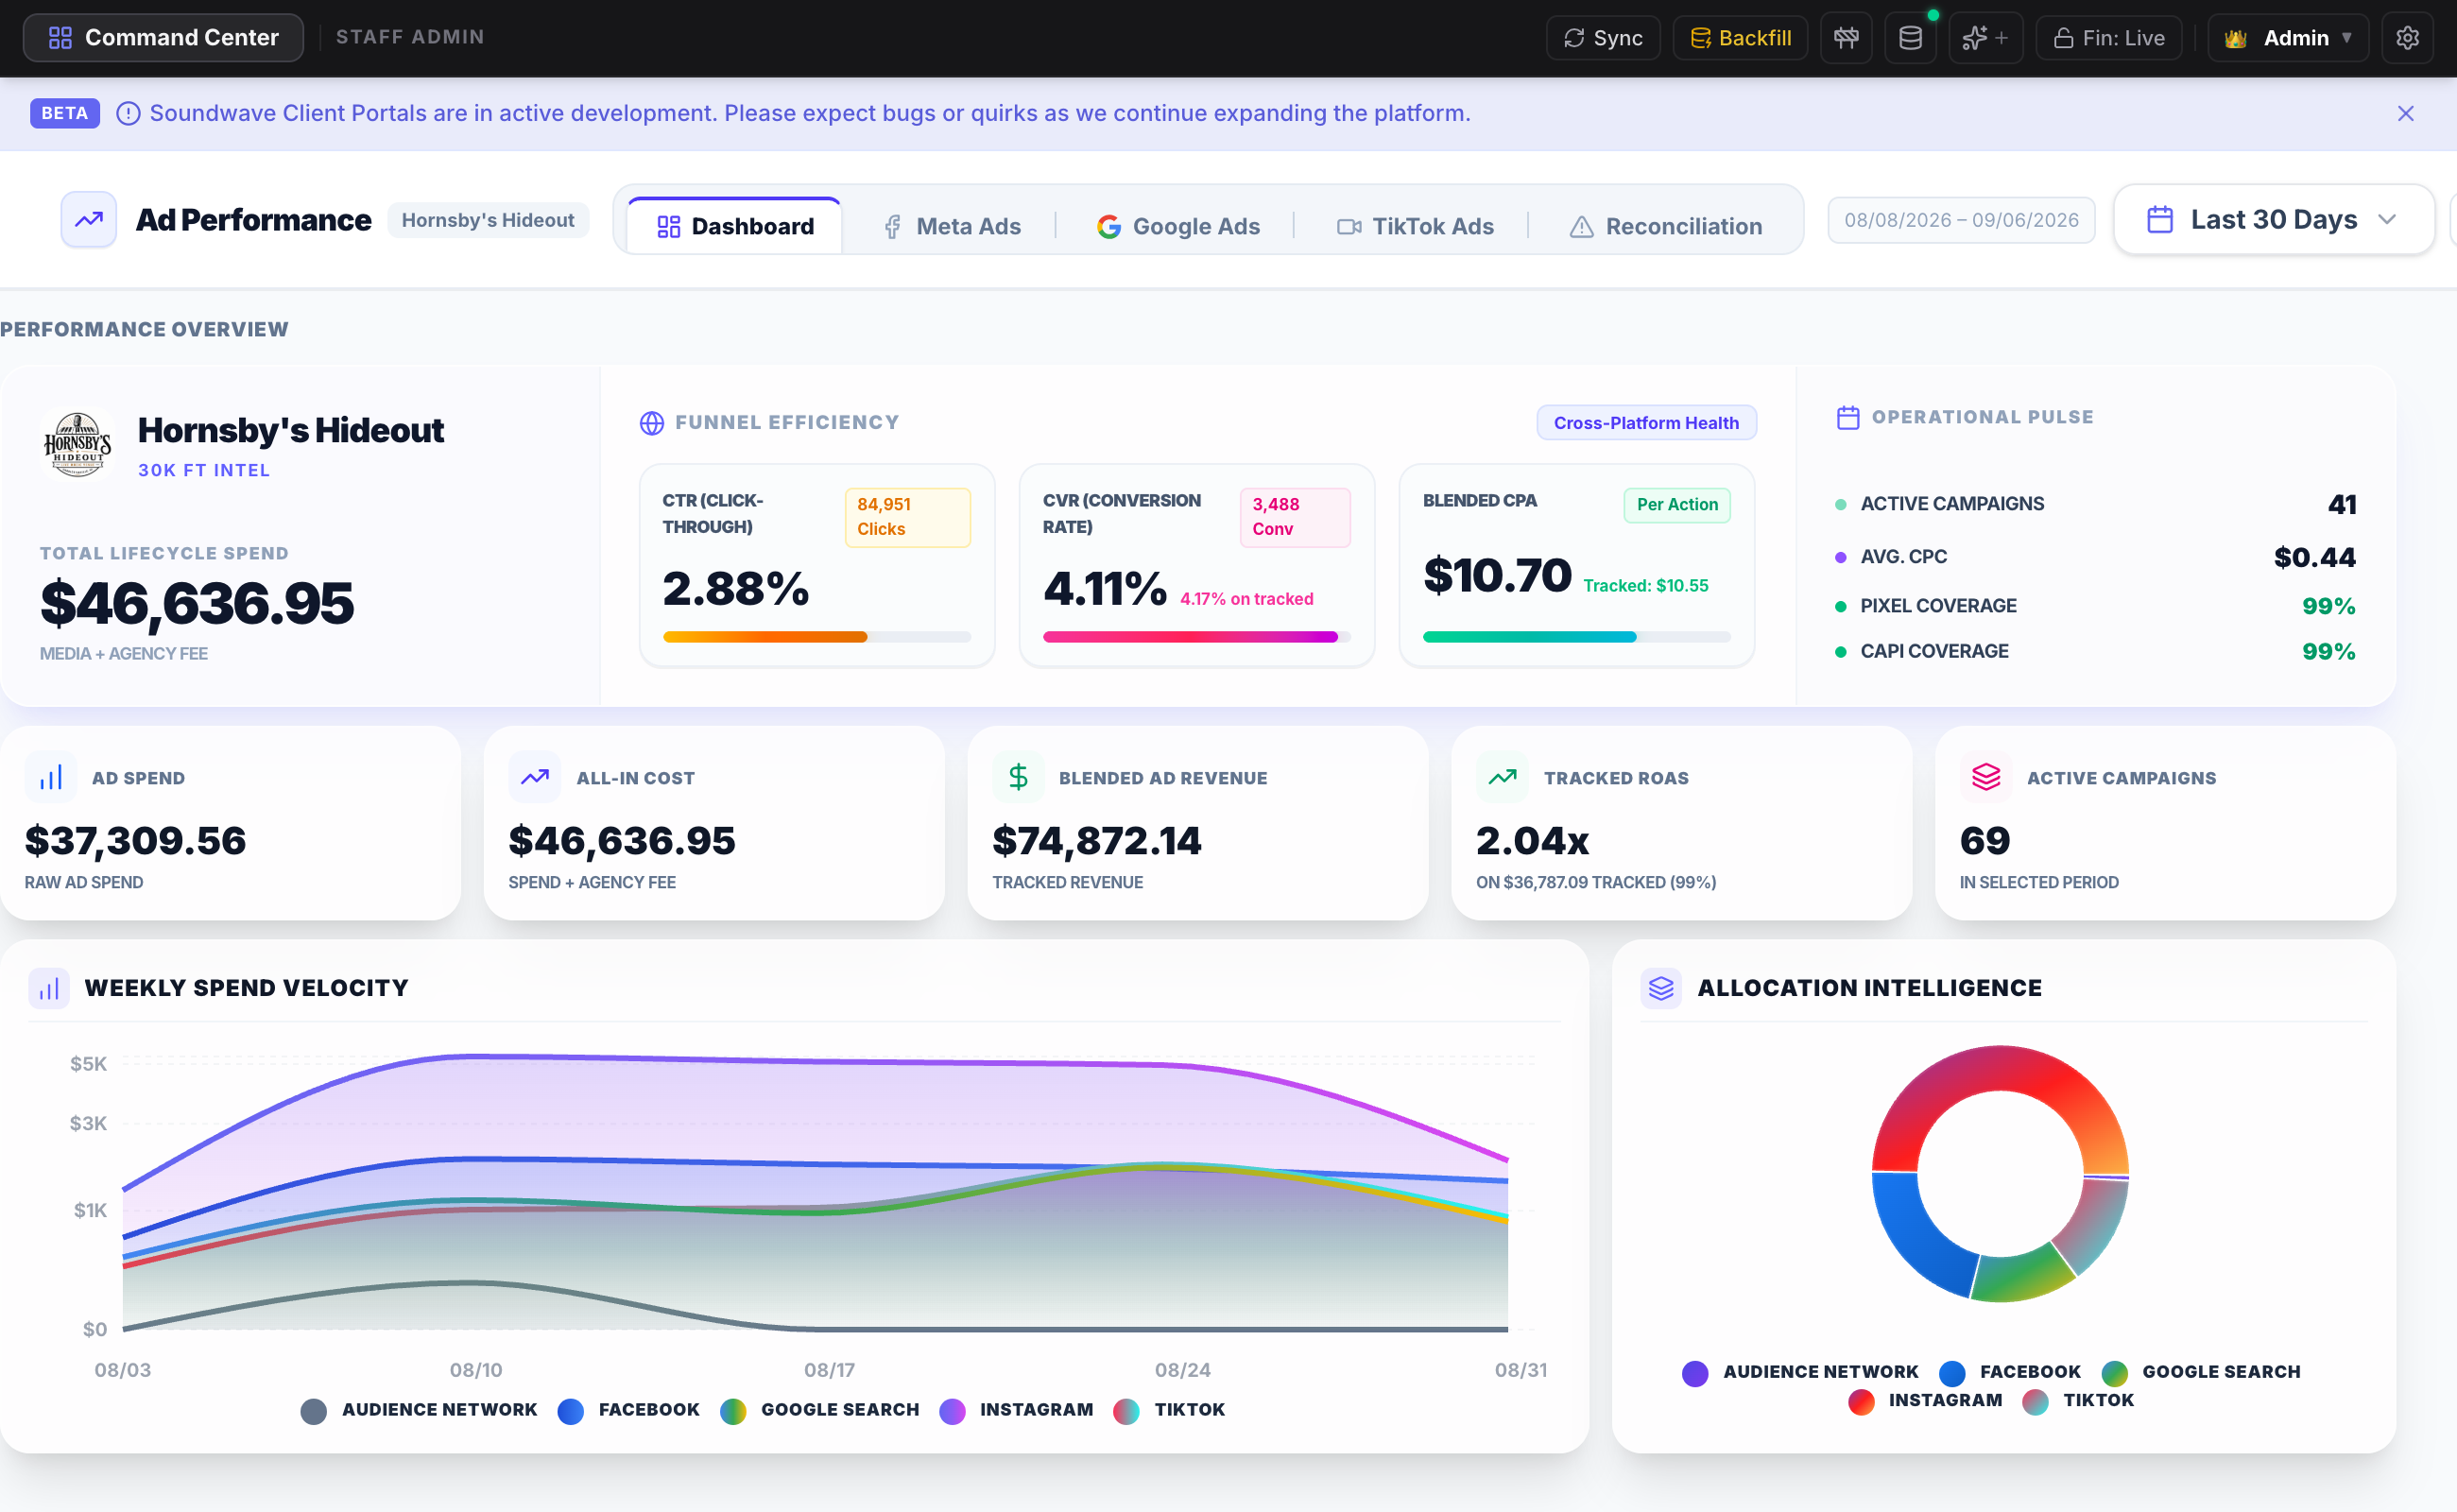Viewport: 2457px width, 1512px height.
Task: Toggle the Fin: Live lock button
Action: pos(2109,38)
